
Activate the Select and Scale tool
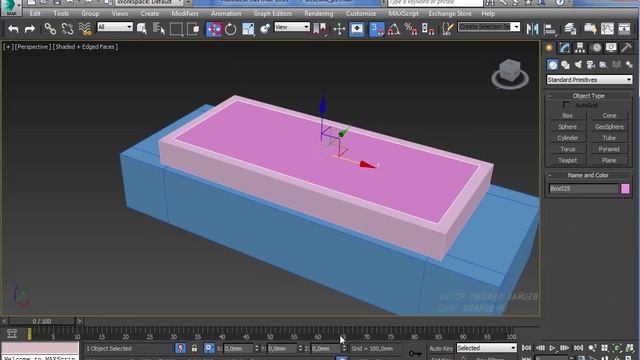[x=248, y=29]
